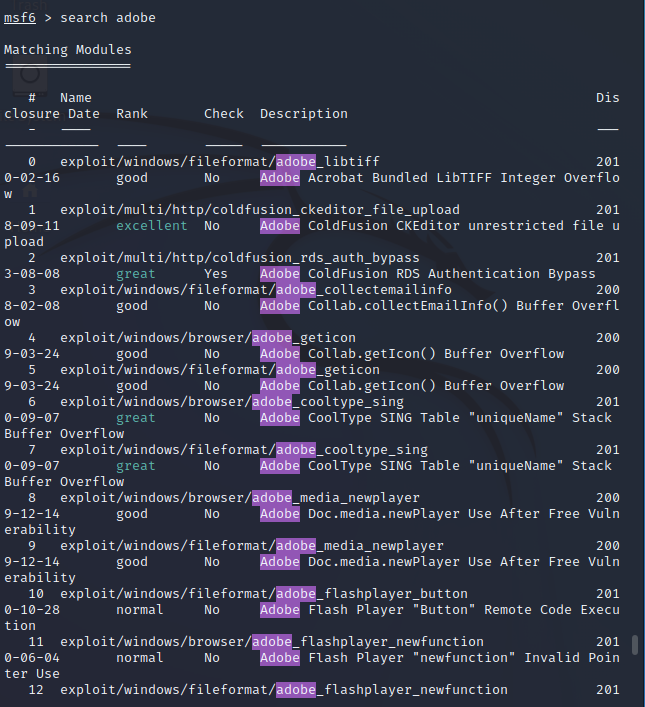Click module path adobe_flashplayer_button
Image resolution: width=645 pixels, height=707 pixels.
coord(264,594)
